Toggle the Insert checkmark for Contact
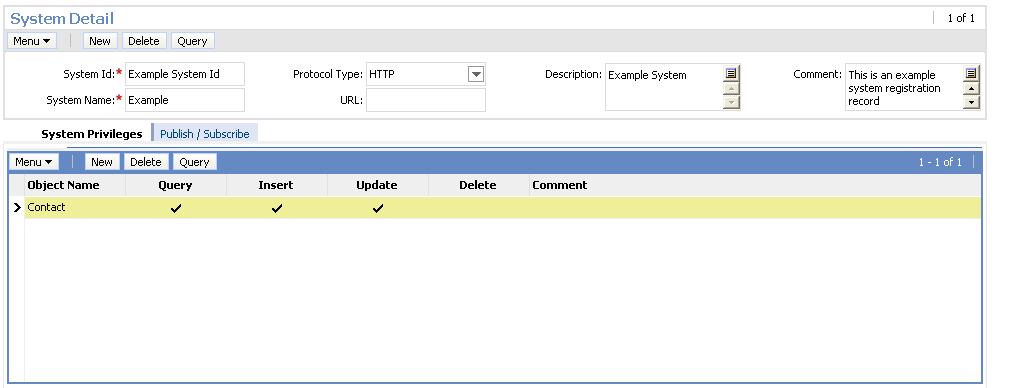Image resolution: width=1012 pixels, height=388 pixels. pos(277,208)
